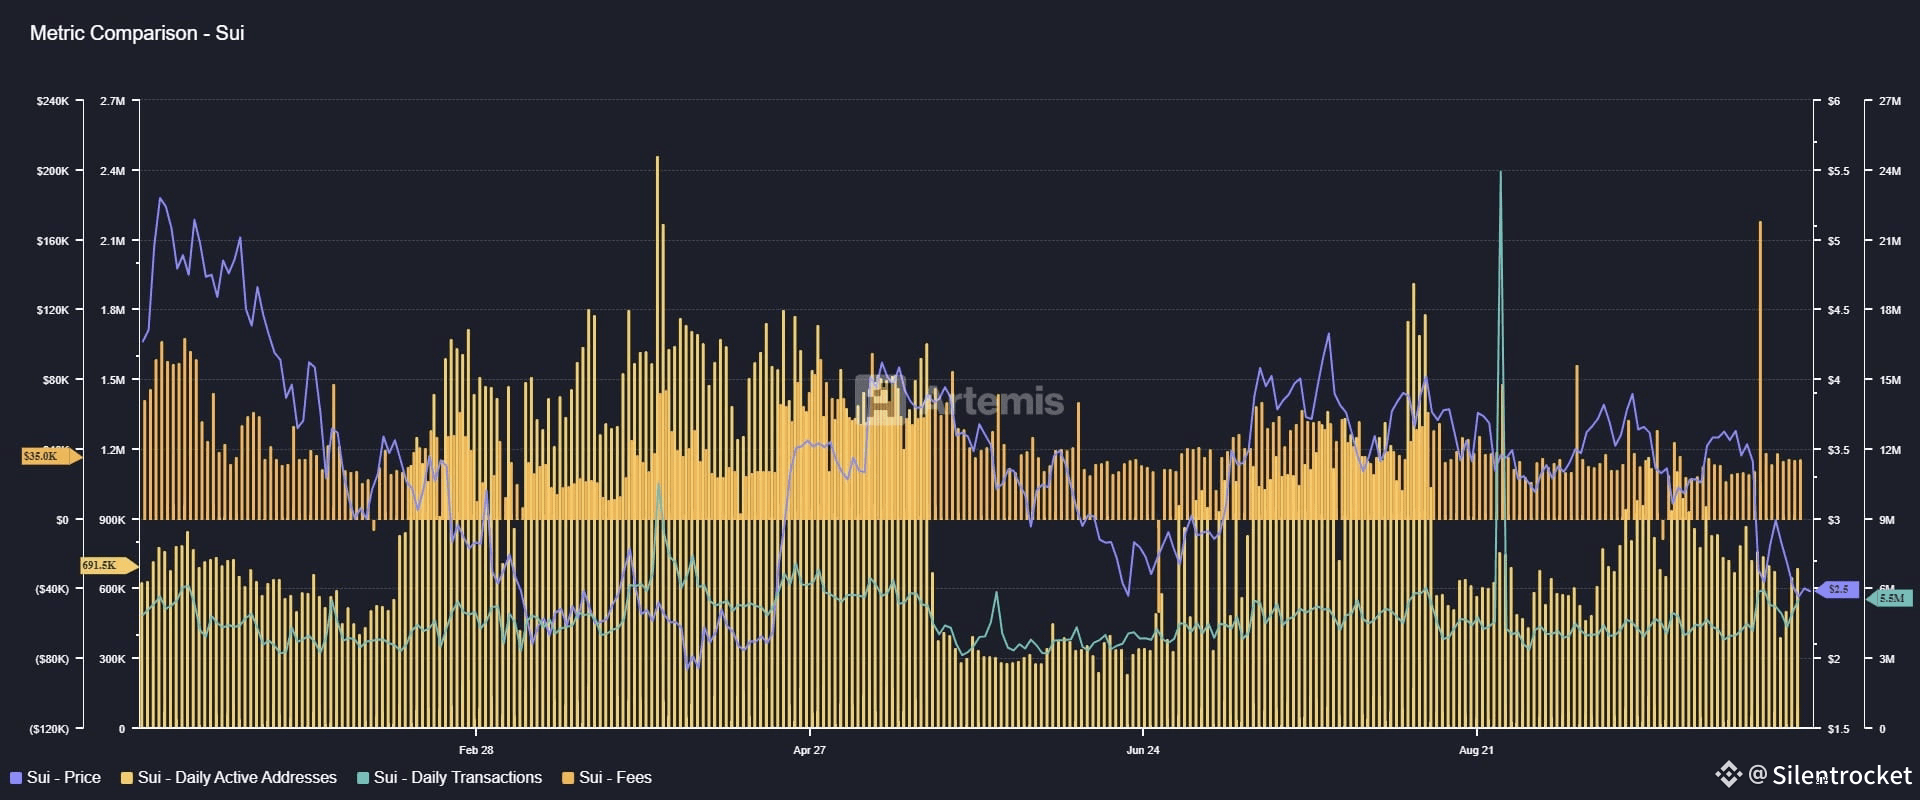Viewport: 1920px width, 800px height.
Task: Toggle the Sui - Daily Active Addresses legend entry
Action: point(228,777)
